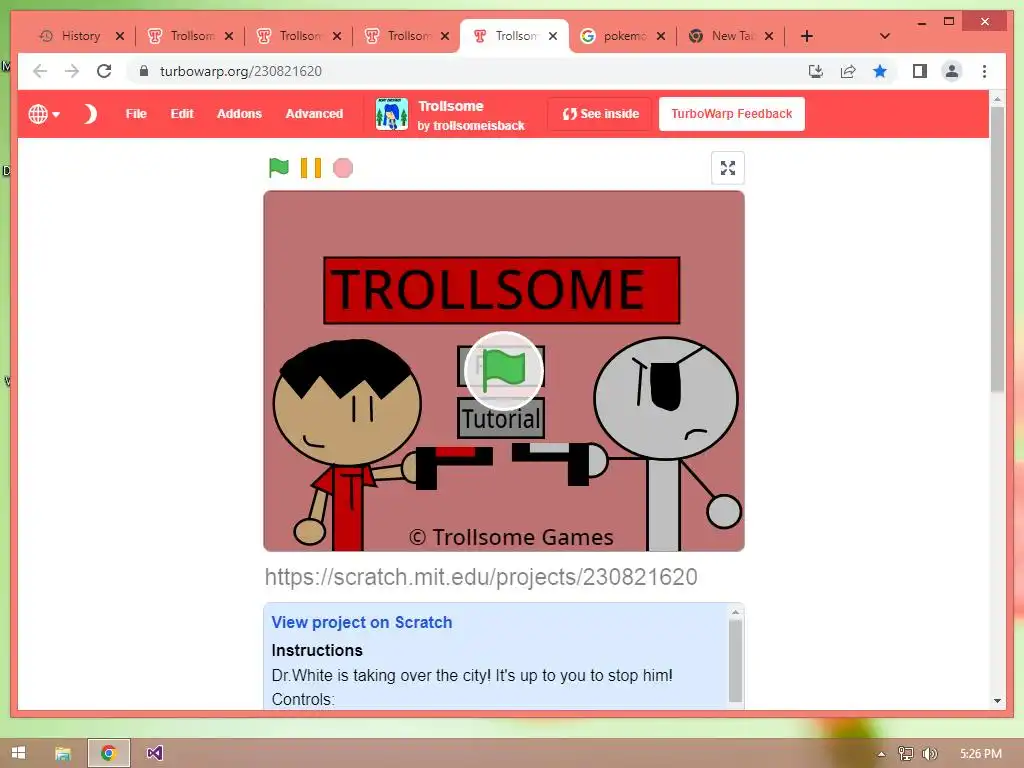This screenshot has width=1024, height=768.
Task: Close the History tab
Action: tap(120, 36)
